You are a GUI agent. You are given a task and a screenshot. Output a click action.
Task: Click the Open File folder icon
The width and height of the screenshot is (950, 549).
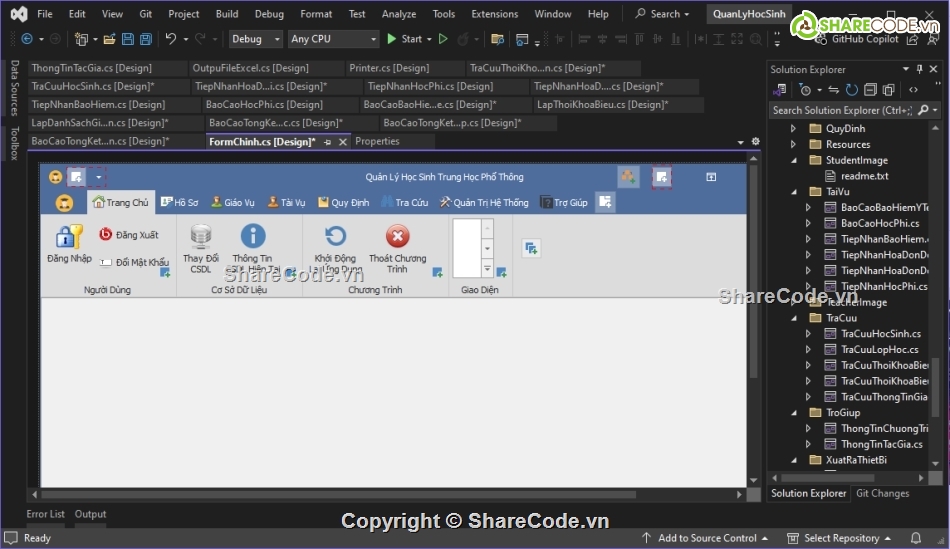tap(109, 39)
